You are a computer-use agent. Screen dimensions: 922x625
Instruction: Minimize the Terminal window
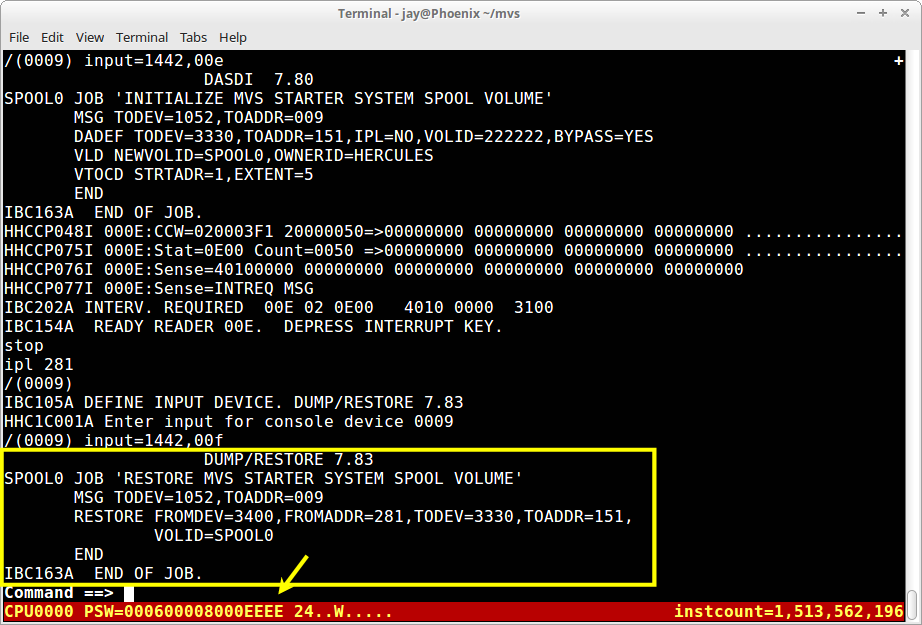click(861, 13)
